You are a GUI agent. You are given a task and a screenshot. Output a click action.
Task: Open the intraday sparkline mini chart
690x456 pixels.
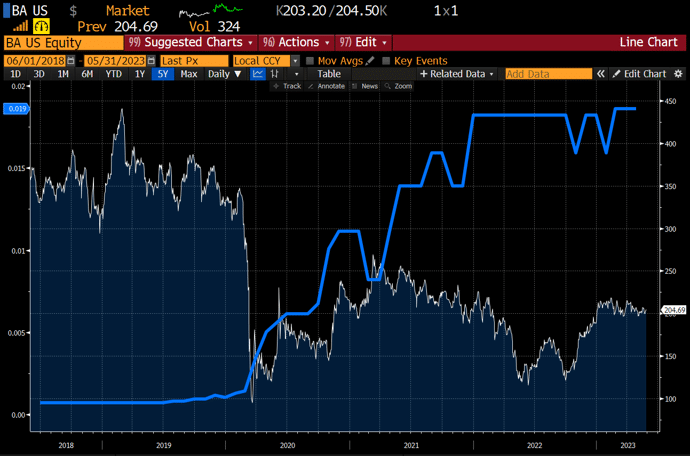pos(210,11)
